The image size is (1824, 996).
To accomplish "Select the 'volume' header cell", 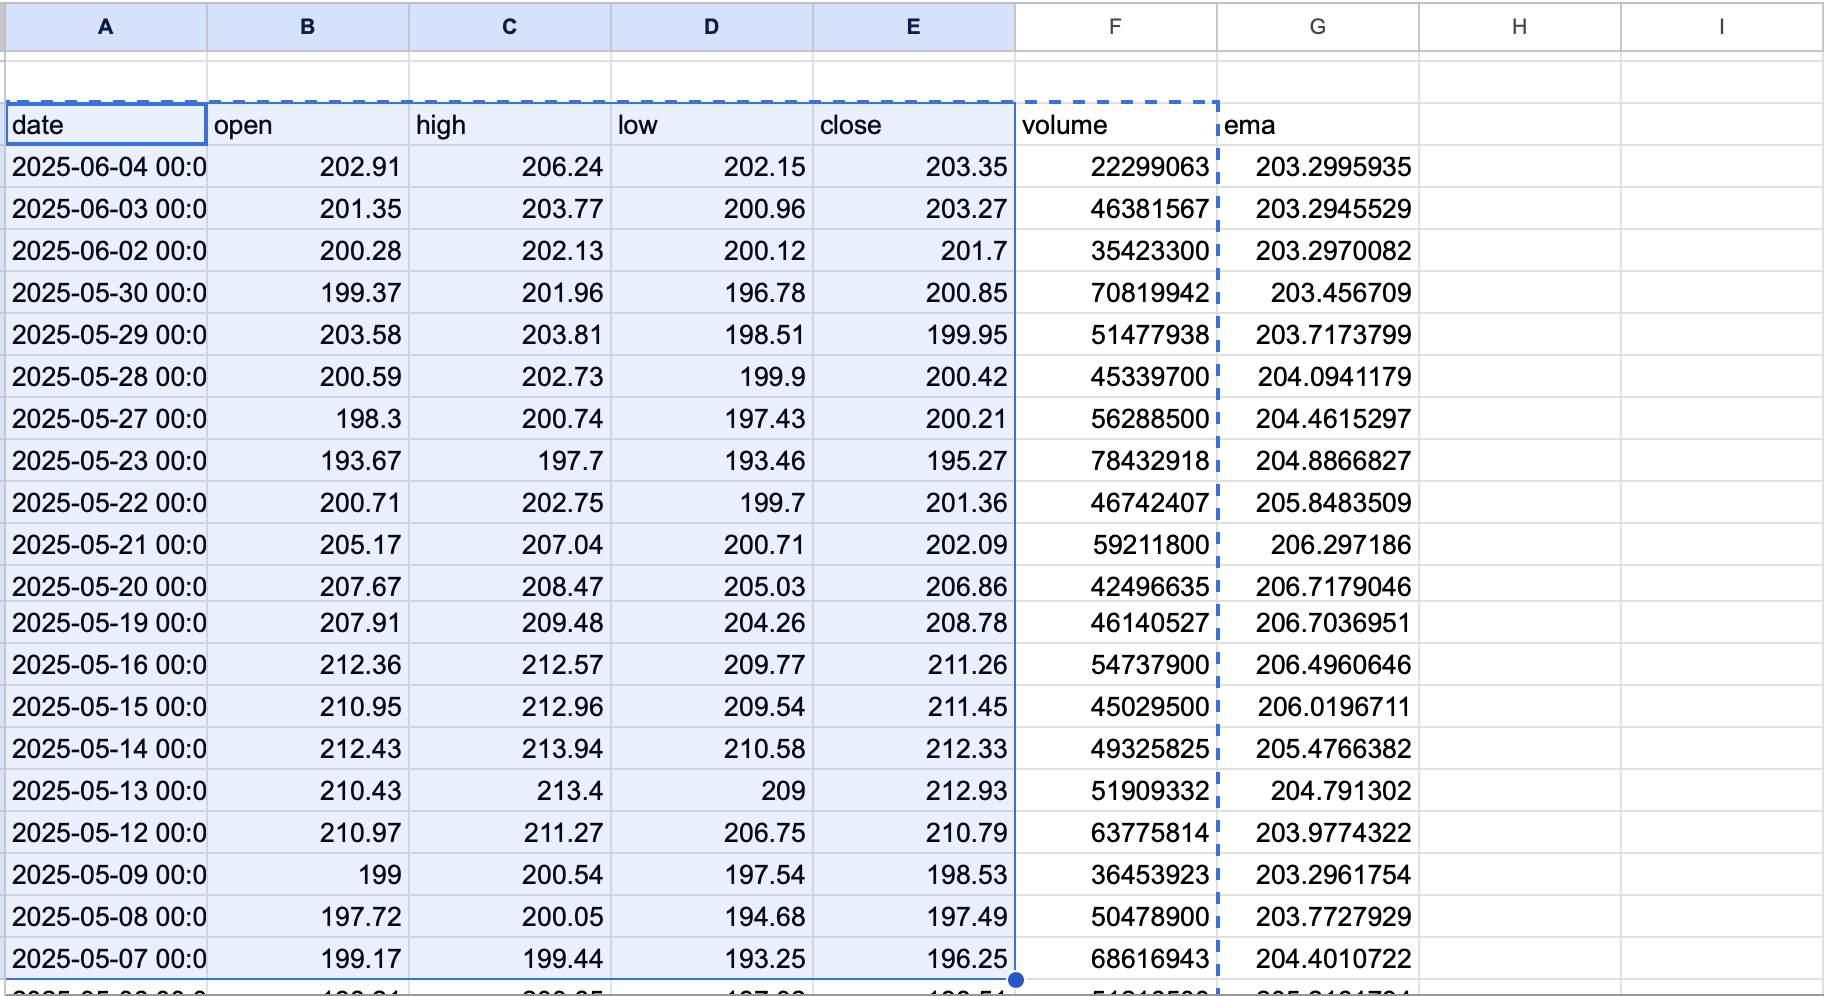I will click(1115, 125).
